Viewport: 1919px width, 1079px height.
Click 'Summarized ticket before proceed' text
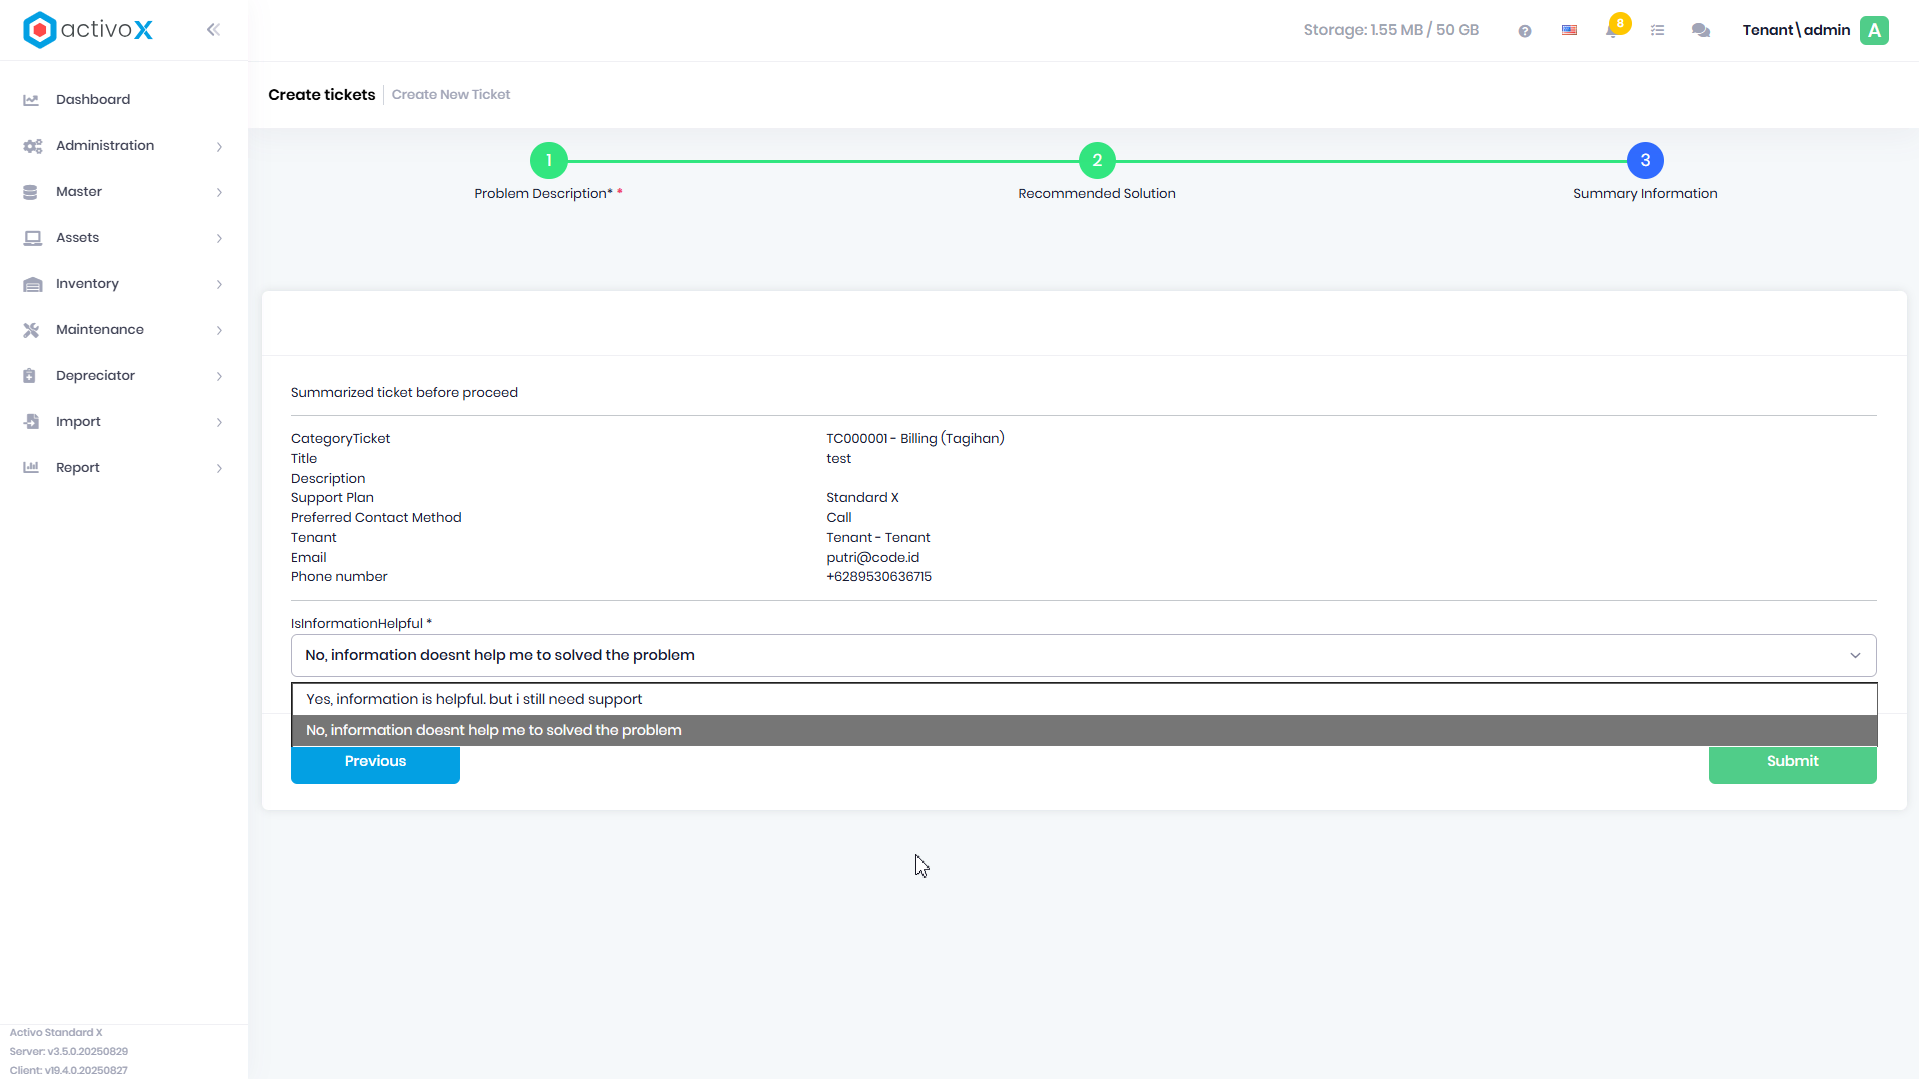(404, 393)
